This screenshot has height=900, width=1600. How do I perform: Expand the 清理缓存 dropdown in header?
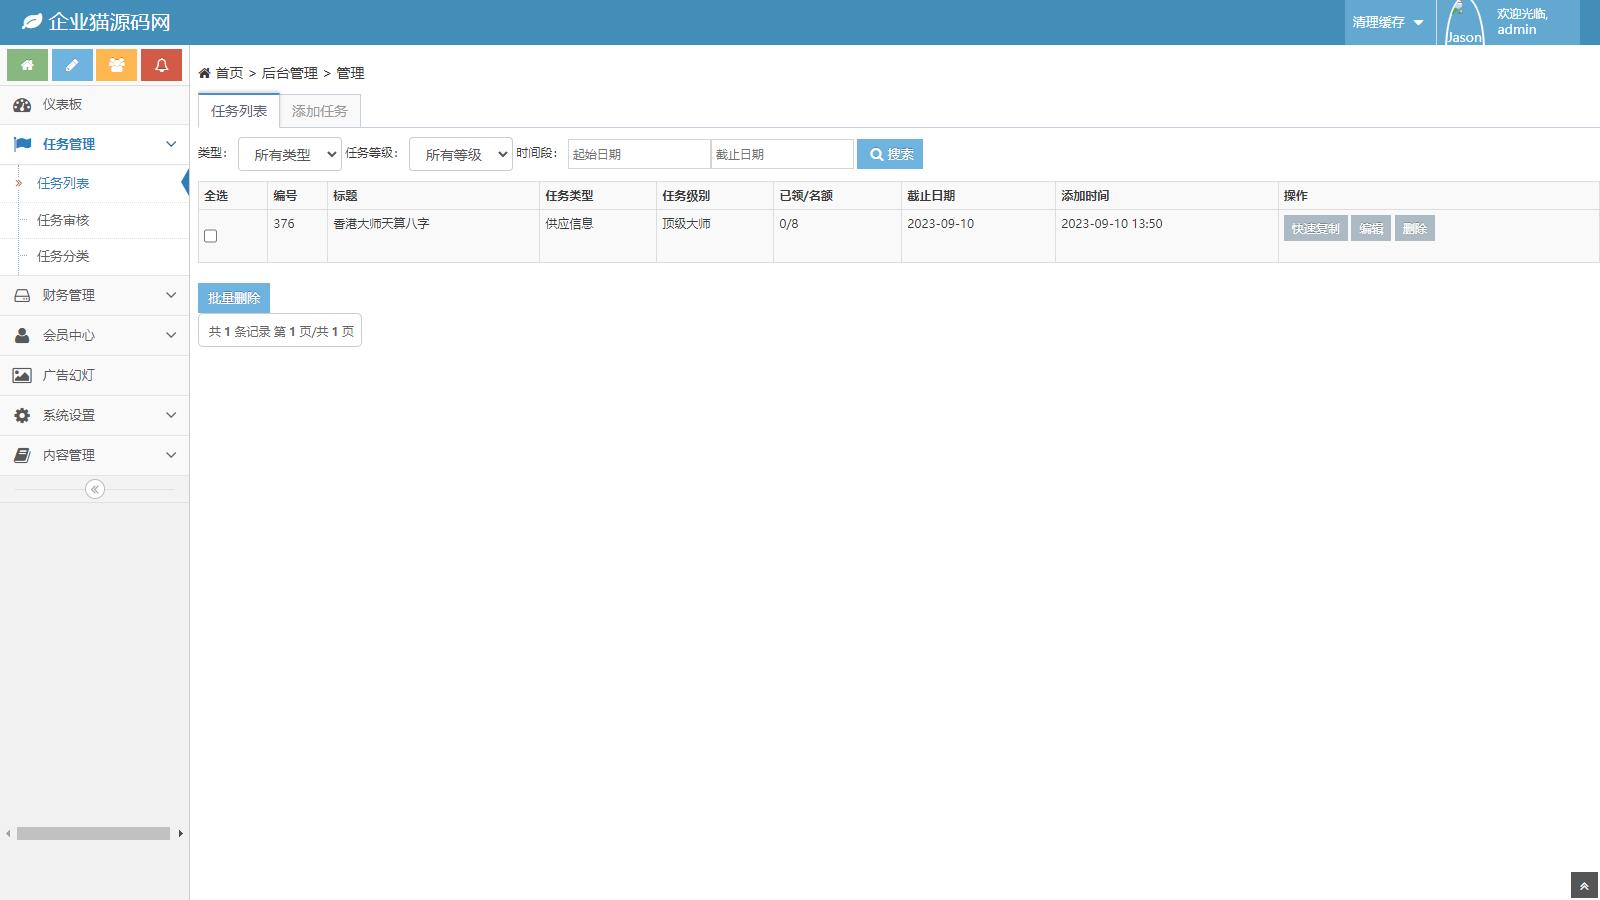[1388, 22]
